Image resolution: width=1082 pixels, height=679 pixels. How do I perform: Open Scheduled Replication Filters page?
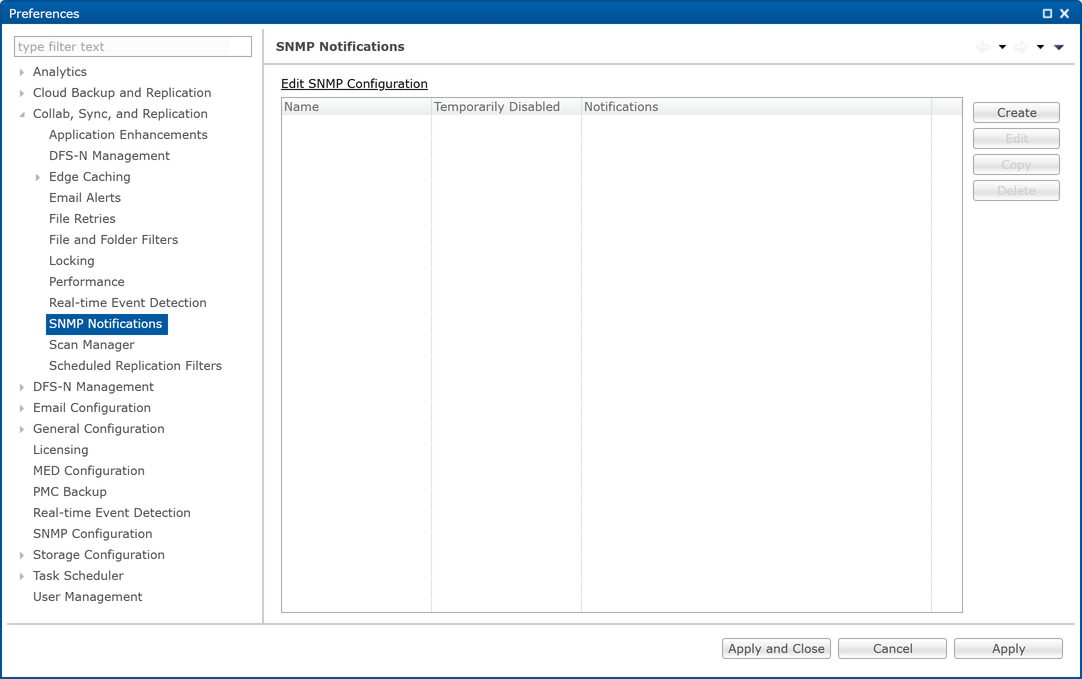click(x=135, y=366)
